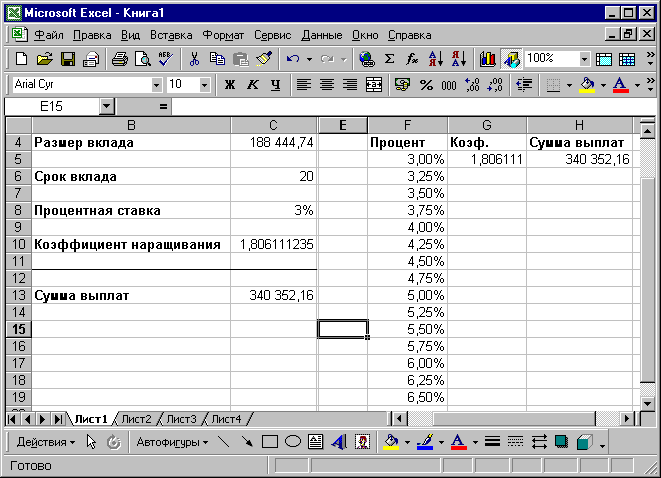Click the Name Box field E15
Screen dimensions: 661x478
coord(51,106)
